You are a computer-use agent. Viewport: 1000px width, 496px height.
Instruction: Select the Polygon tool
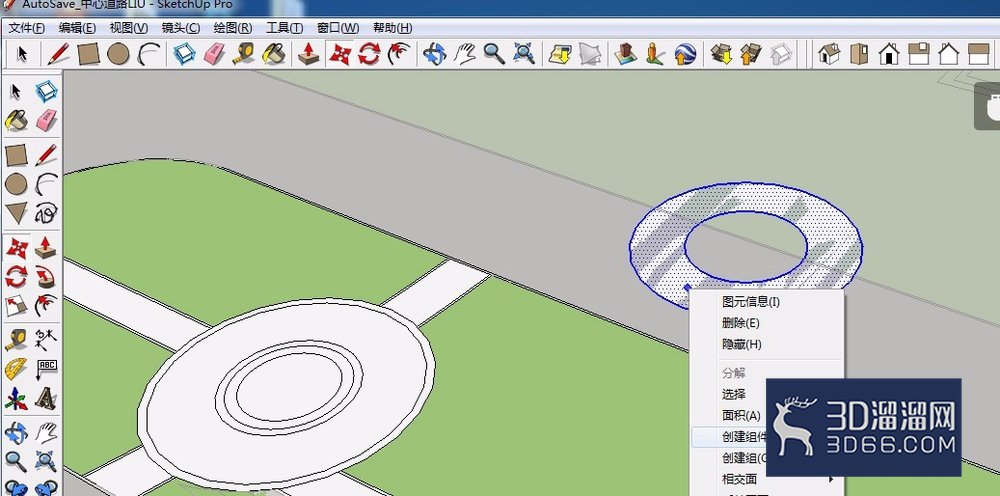(16, 213)
